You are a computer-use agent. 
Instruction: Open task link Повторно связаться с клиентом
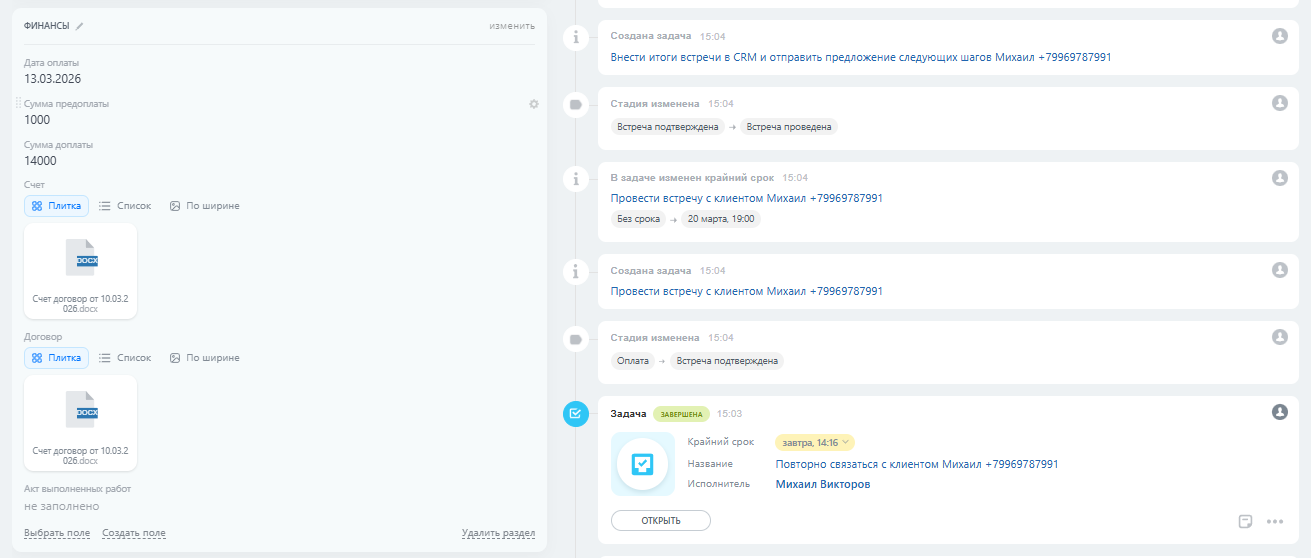(916, 464)
